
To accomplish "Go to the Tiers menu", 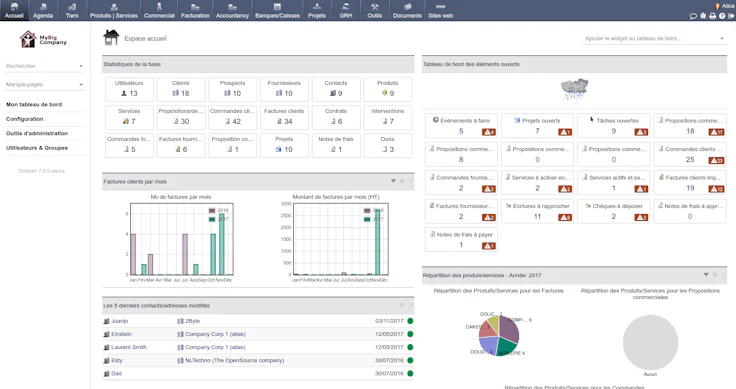I will (x=72, y=10).
